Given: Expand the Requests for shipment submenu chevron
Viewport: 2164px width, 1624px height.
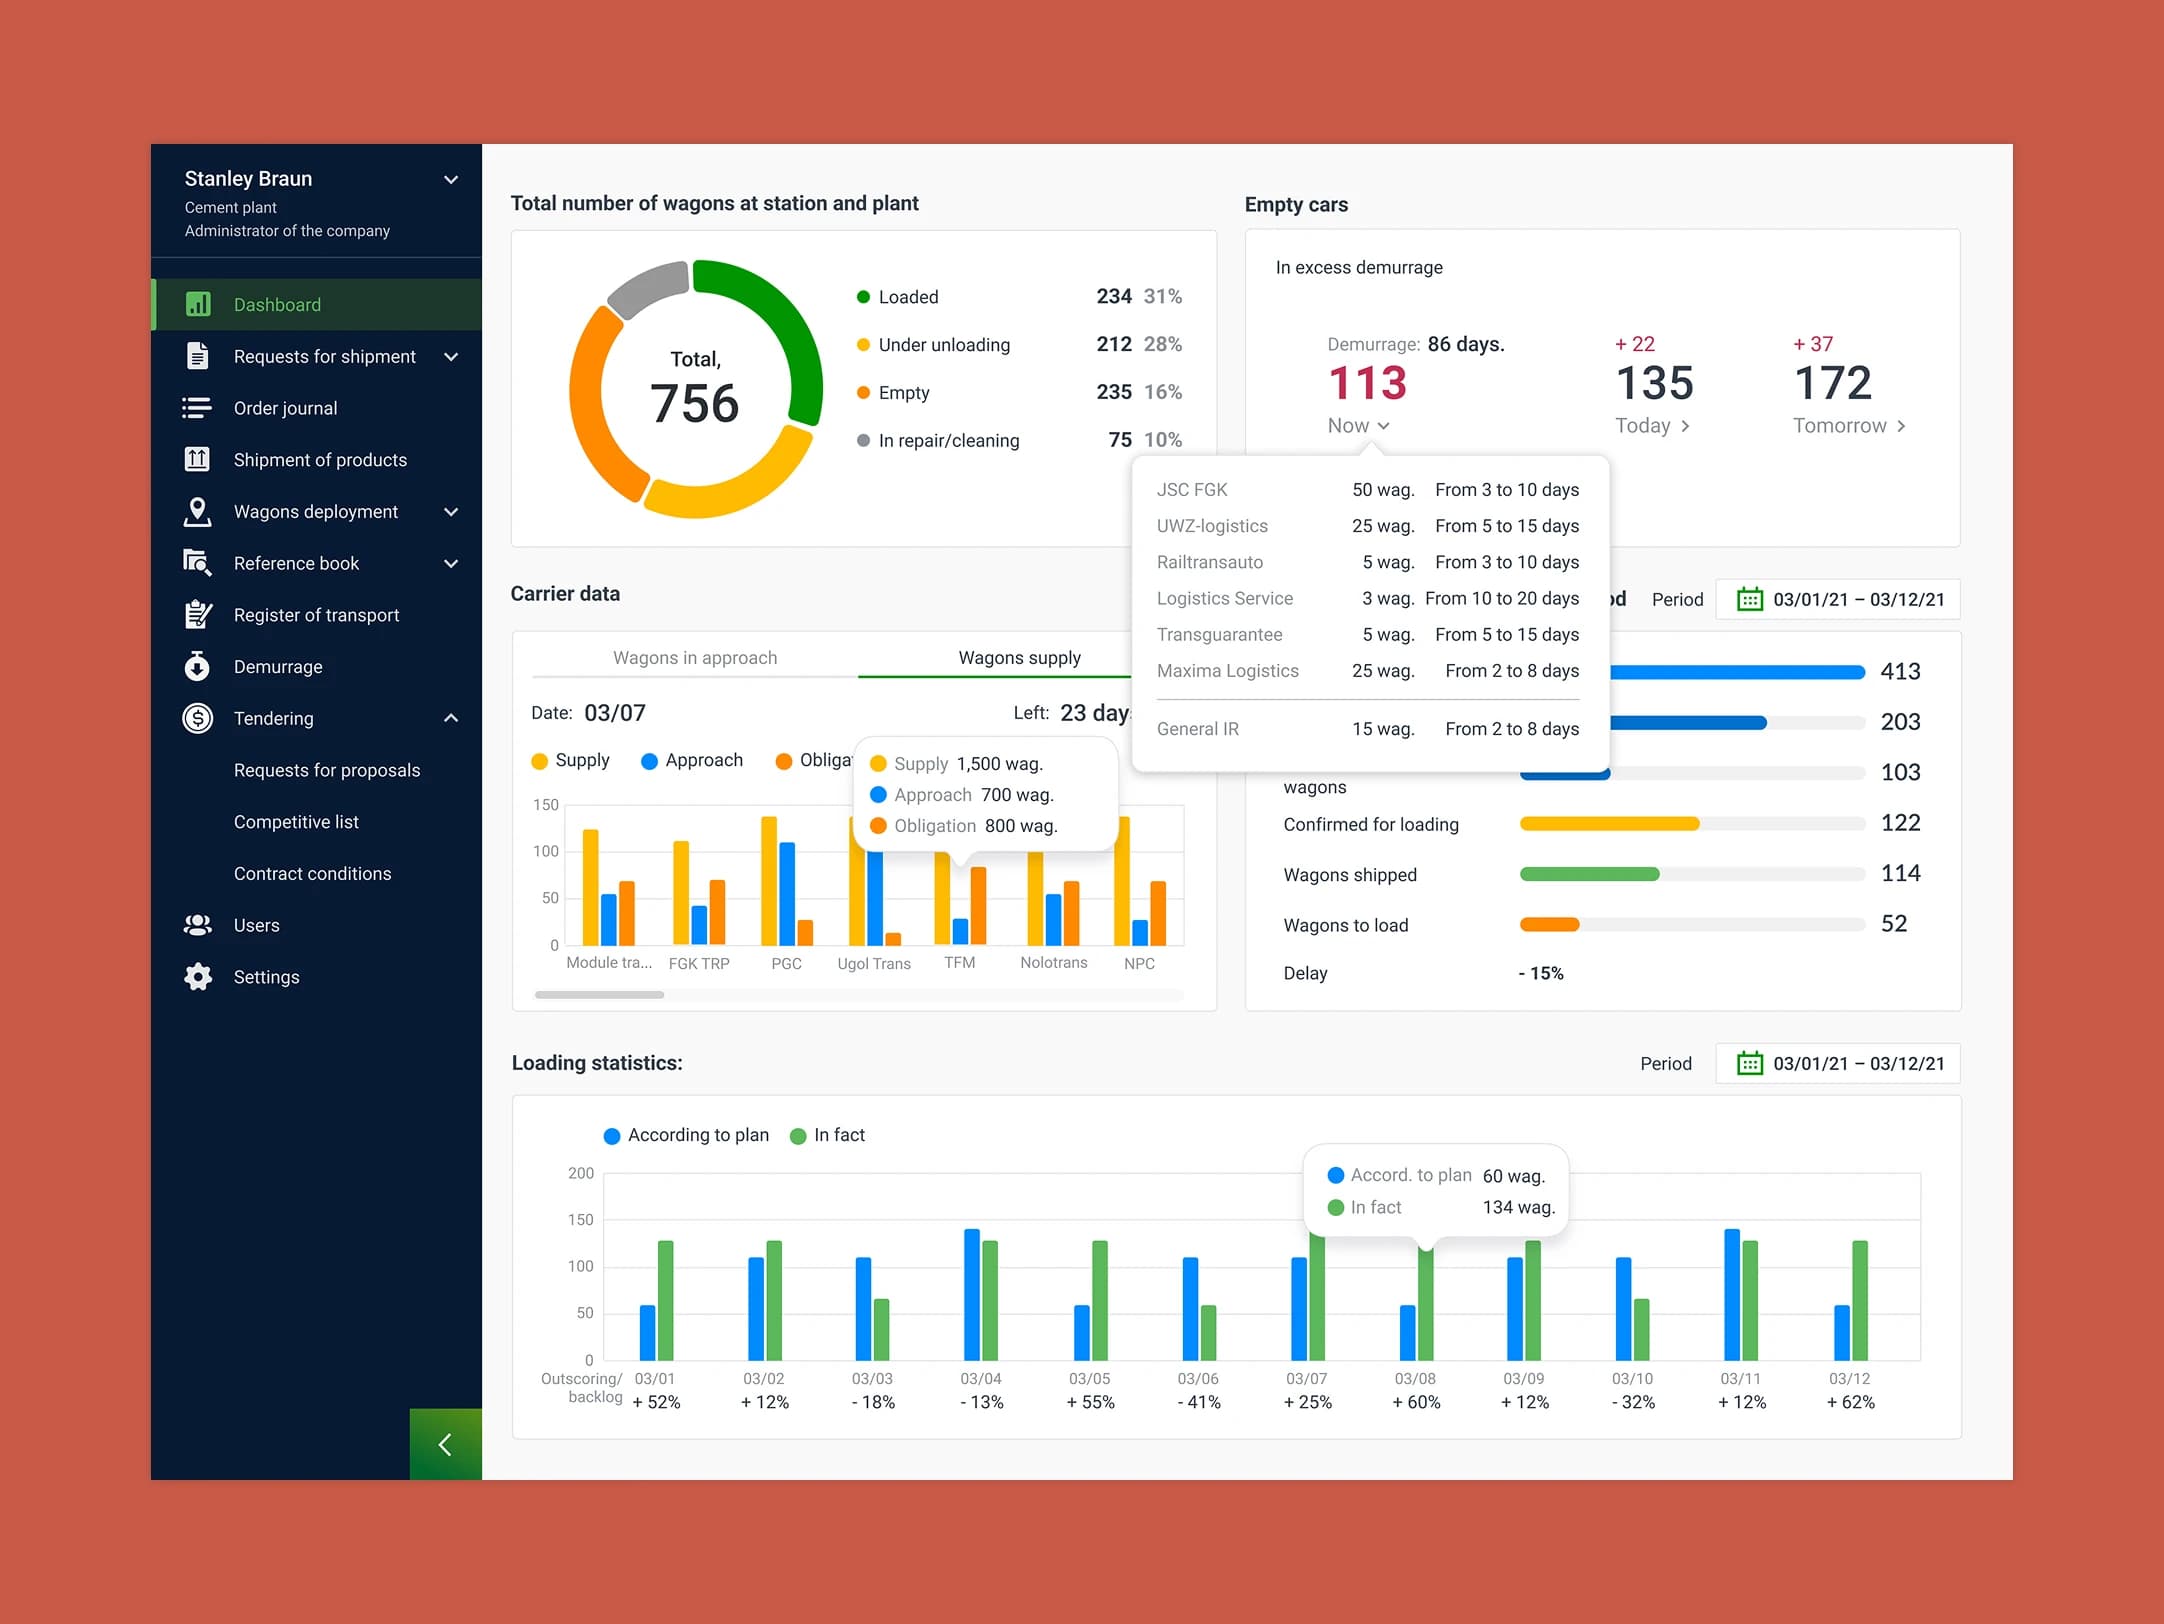Looking at the screenshot, I should click(x=451, y=357).
